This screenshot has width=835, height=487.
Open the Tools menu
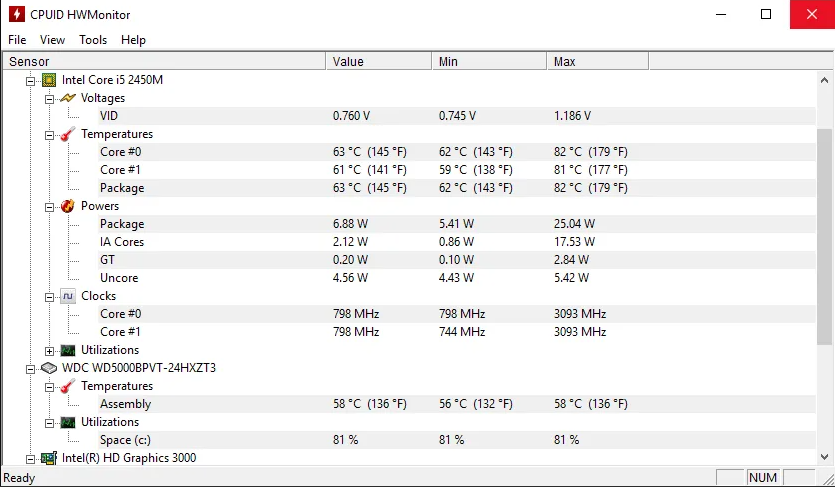click(93, 40)
